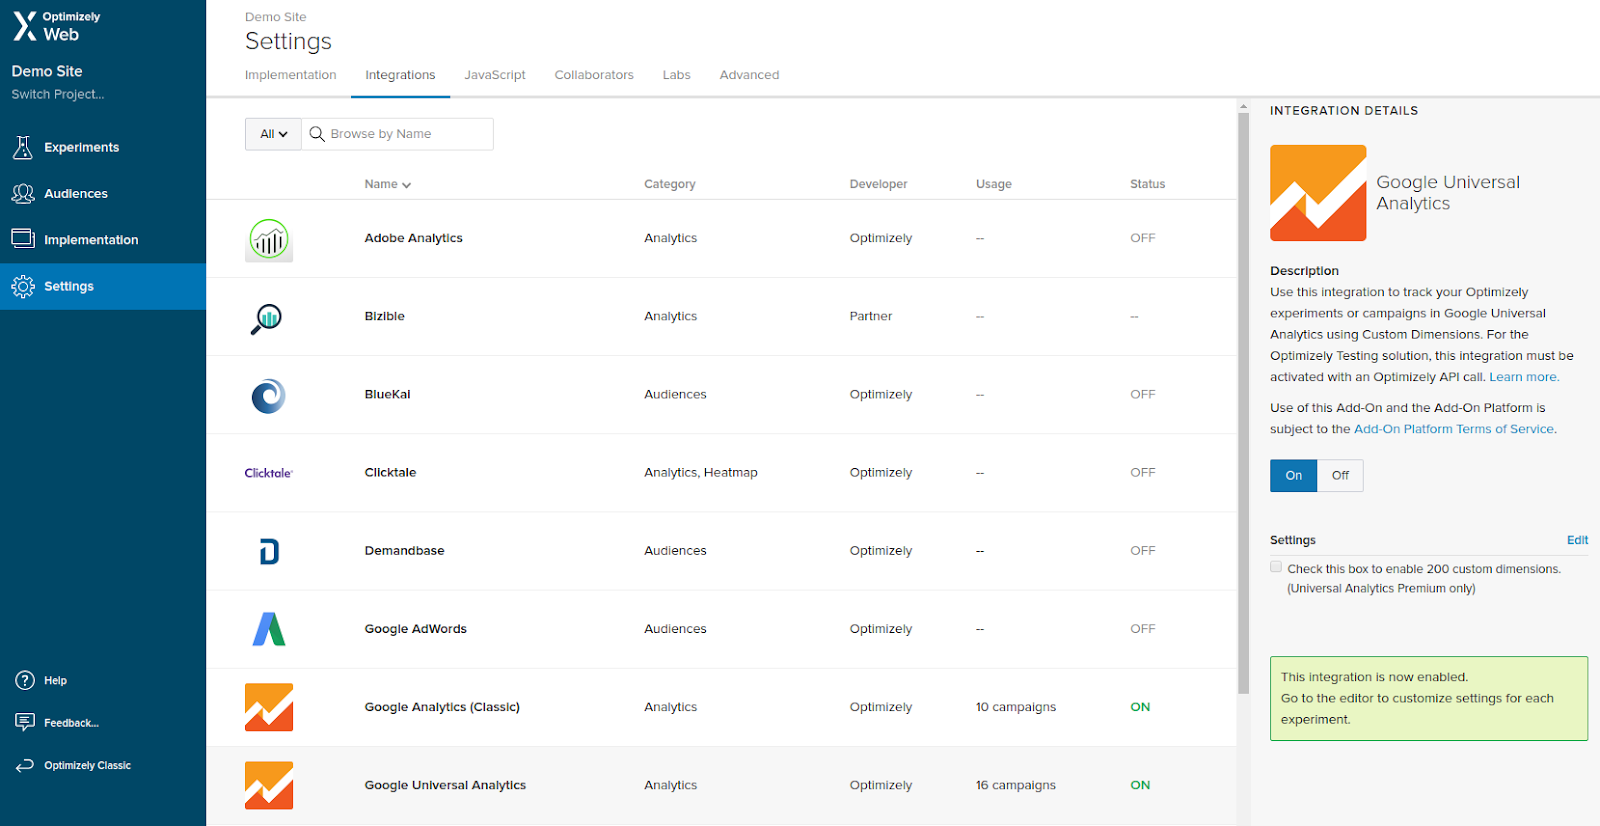
Task: Select Google Universal Analytics row logo
Action: (269, 785)
